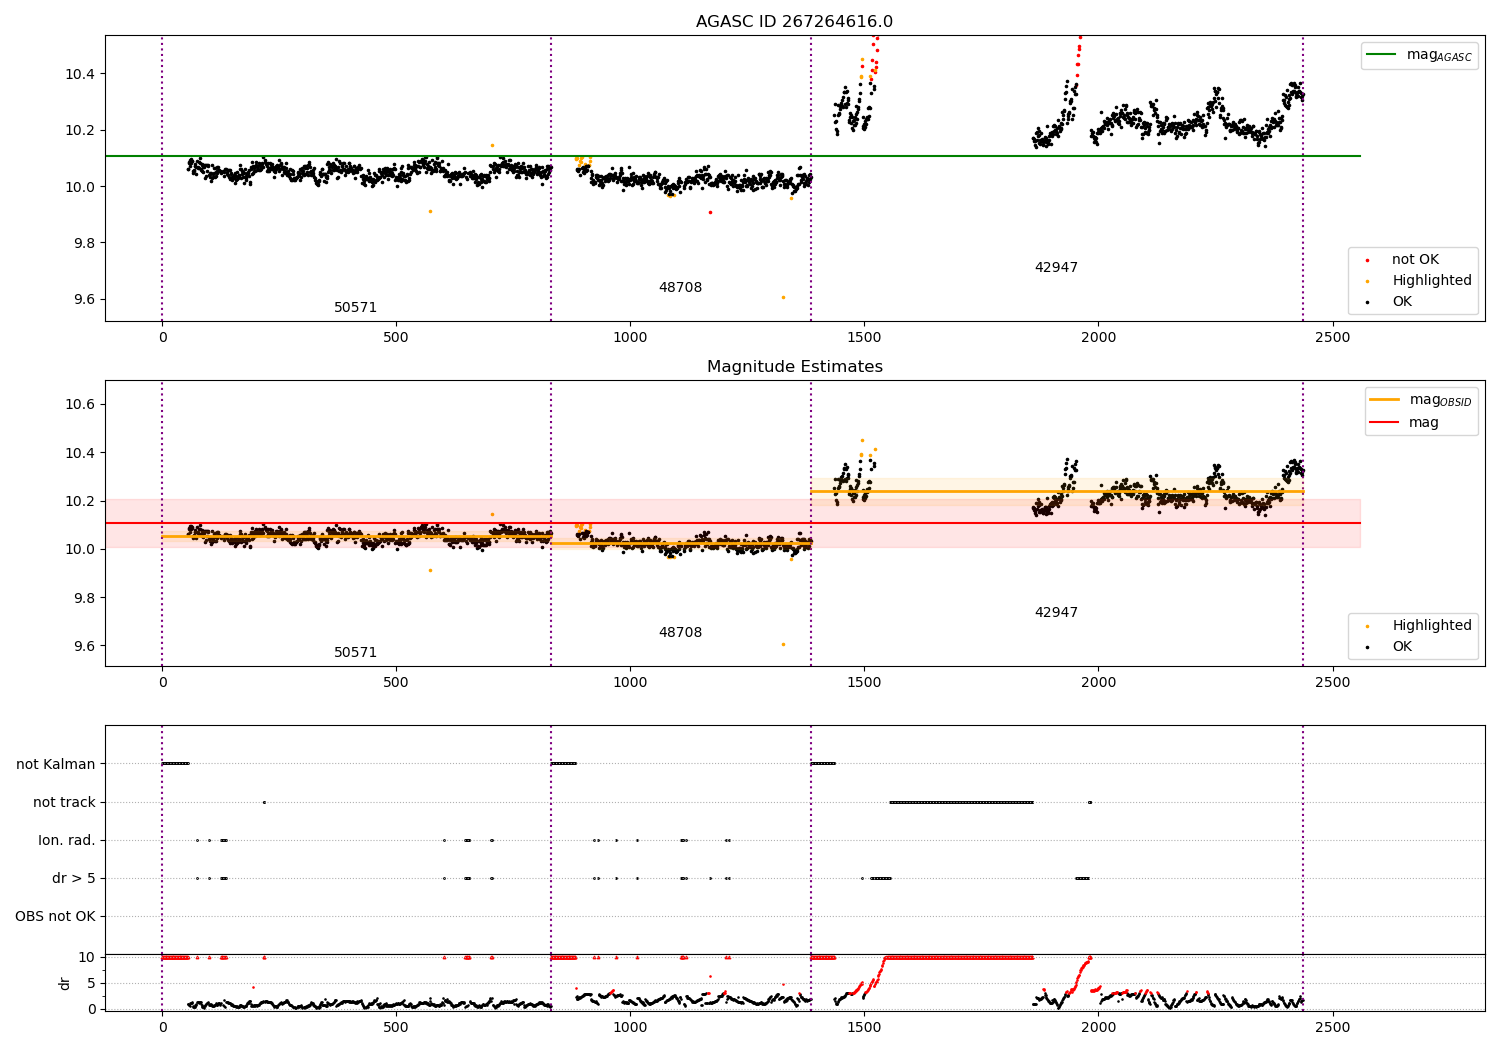This screenshot has height=1050, width=1500.
Task: Click the 10.2 y-tick in middle plot
Action: pyautogui.click(x=81, y=501)
